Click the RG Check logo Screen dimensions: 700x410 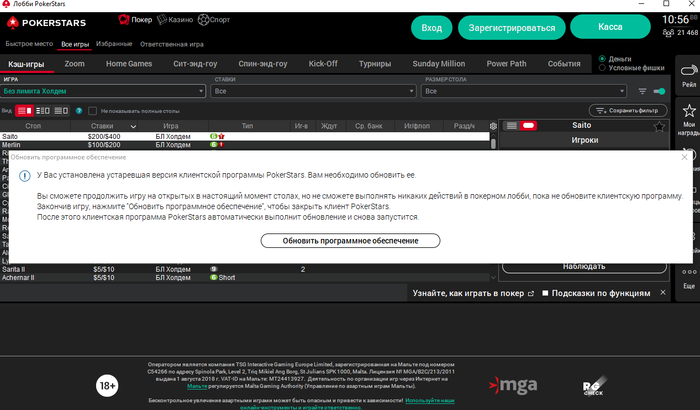tap(594, 386)
